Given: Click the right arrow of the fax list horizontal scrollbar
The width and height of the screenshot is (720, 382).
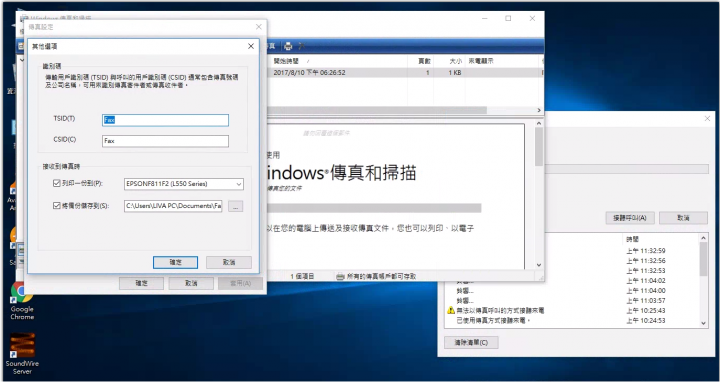Looking at the screenshot, I should click(539, 110).
